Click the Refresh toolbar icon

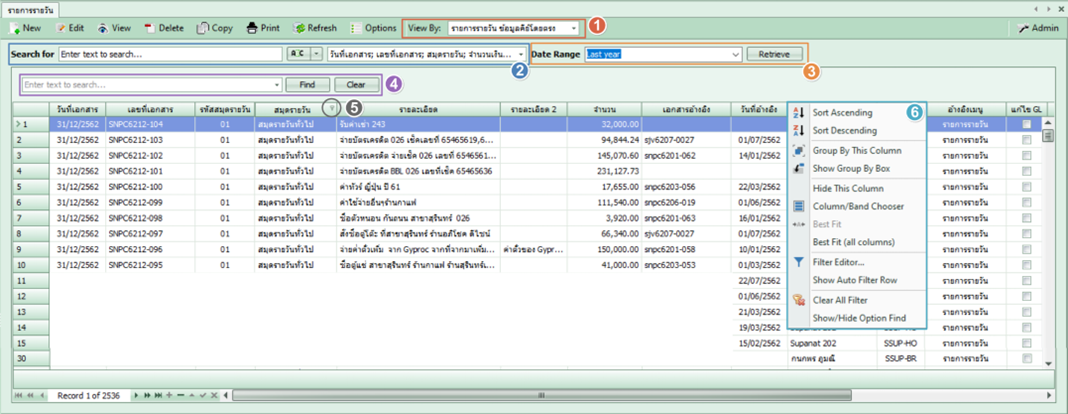(x=300, y=28)
